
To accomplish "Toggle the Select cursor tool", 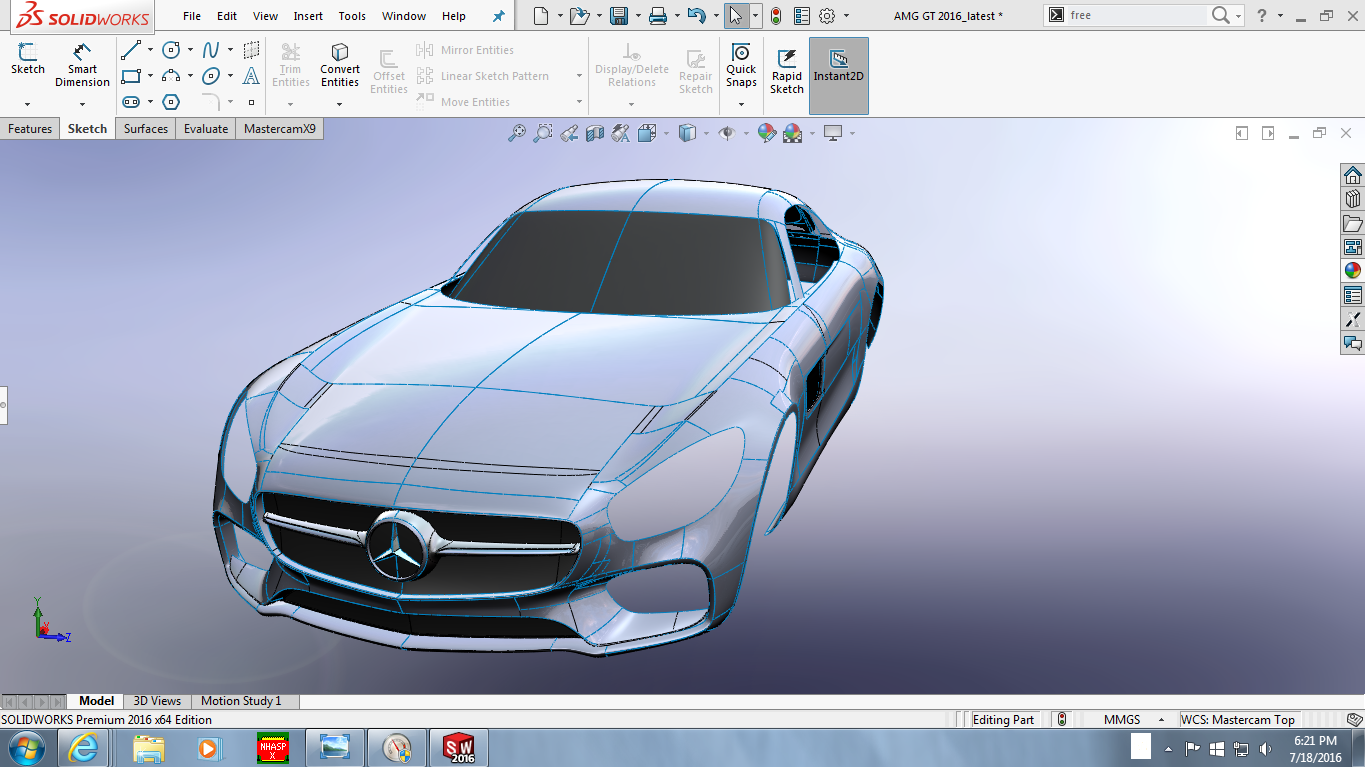I will click(x=737, y=16).
